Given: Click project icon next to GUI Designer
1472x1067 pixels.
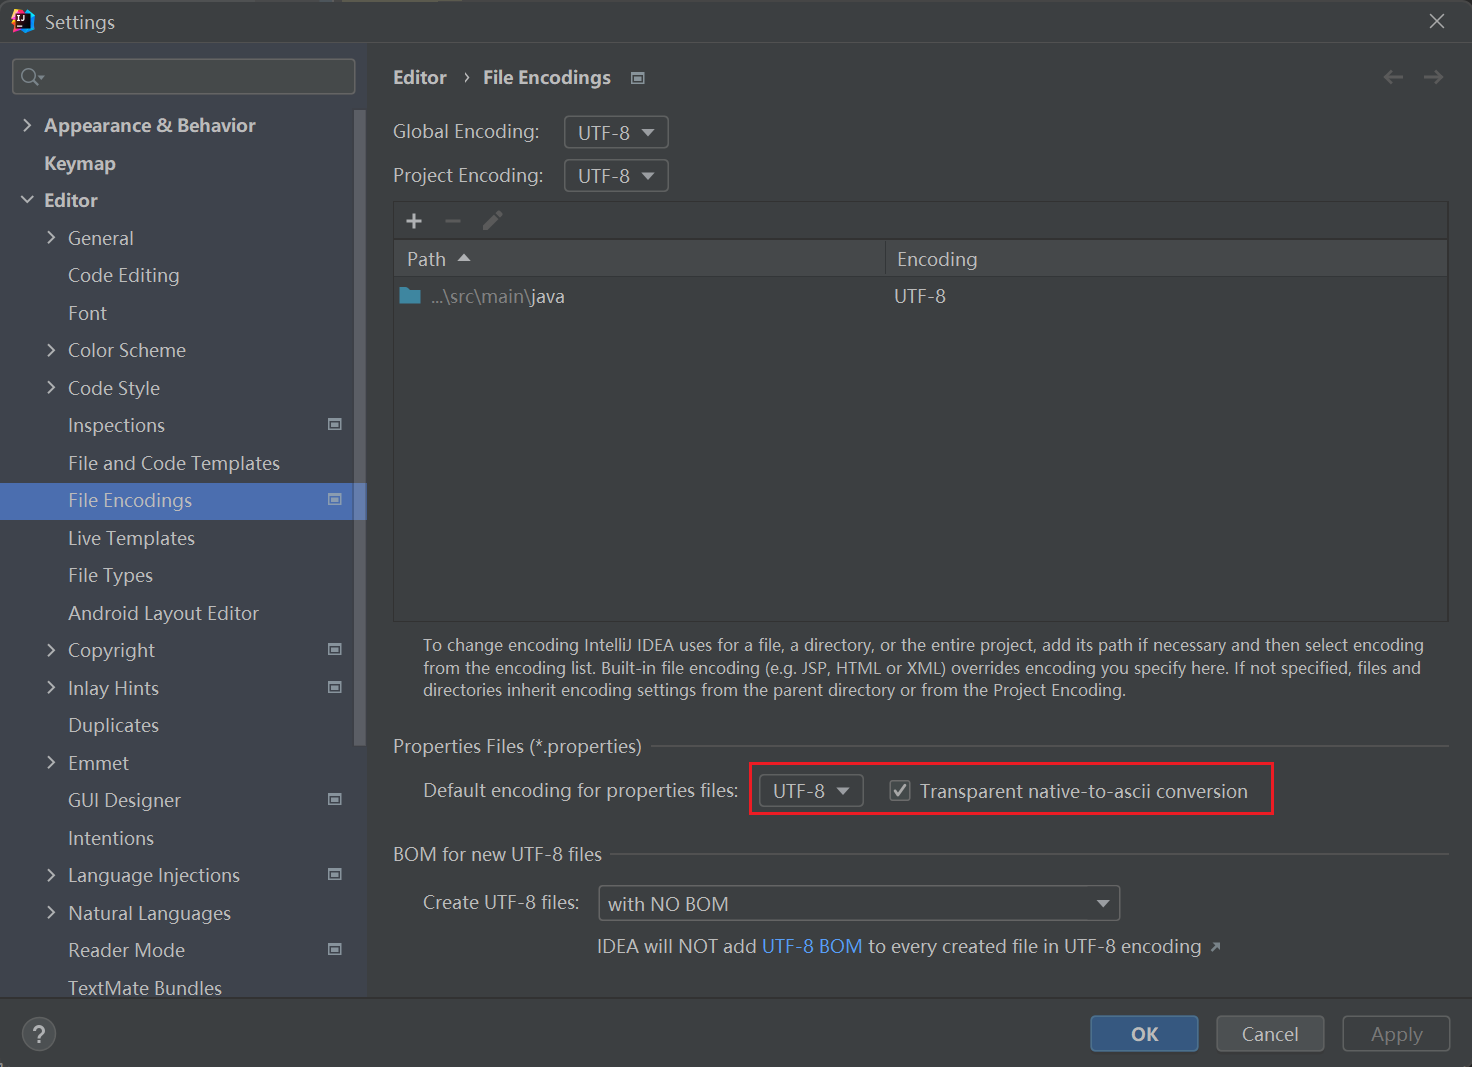Looking at the screenshot, I should (335, 800).
